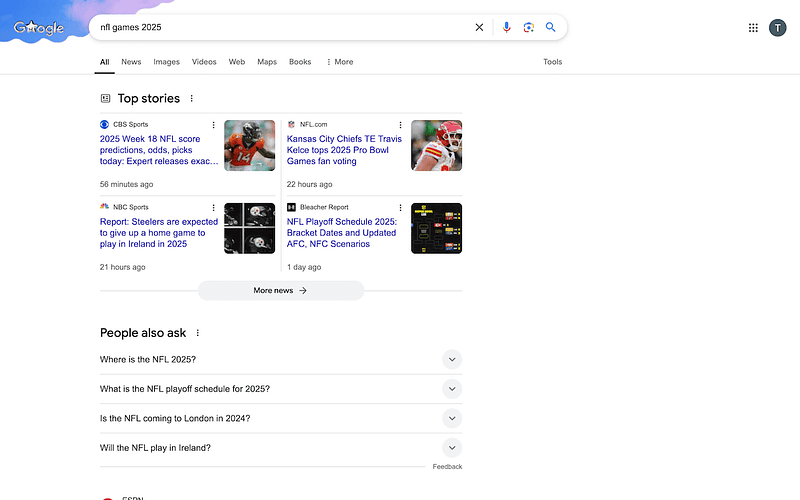The width and height of the screenshot is (800, 500).
Task: Open the Google apps grid
Action: click(x=753, y=28)
